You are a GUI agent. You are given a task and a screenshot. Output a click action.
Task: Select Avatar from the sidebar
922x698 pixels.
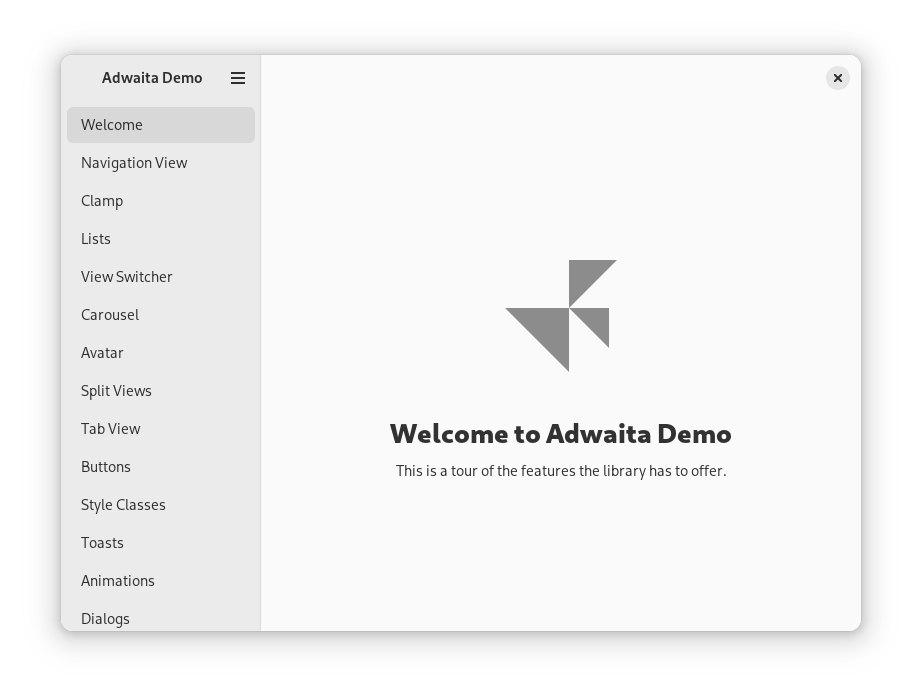[160, 353]
